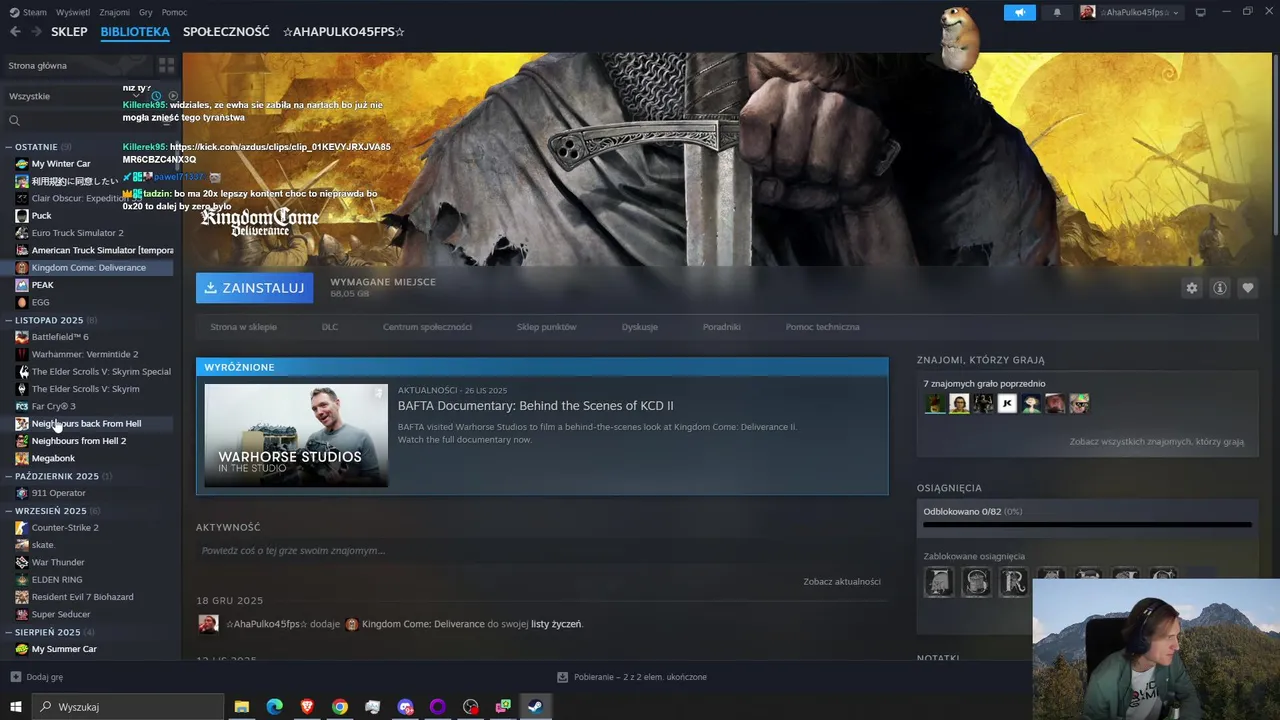Click the third locked achievement icon
This screenshot has height=720, width=1280.
(1014, 582)
